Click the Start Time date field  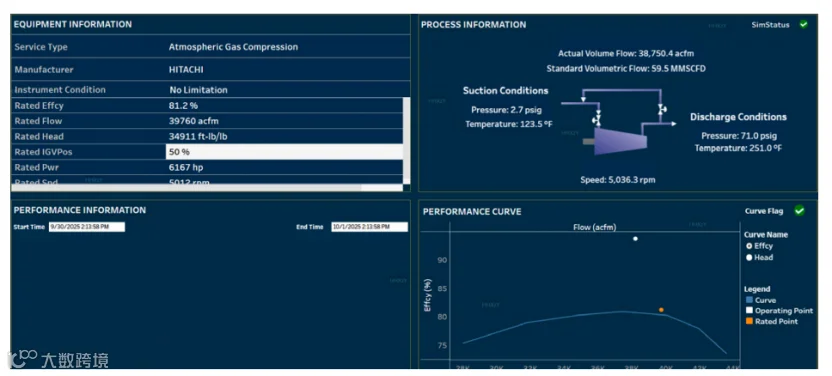tap(87, 227)
